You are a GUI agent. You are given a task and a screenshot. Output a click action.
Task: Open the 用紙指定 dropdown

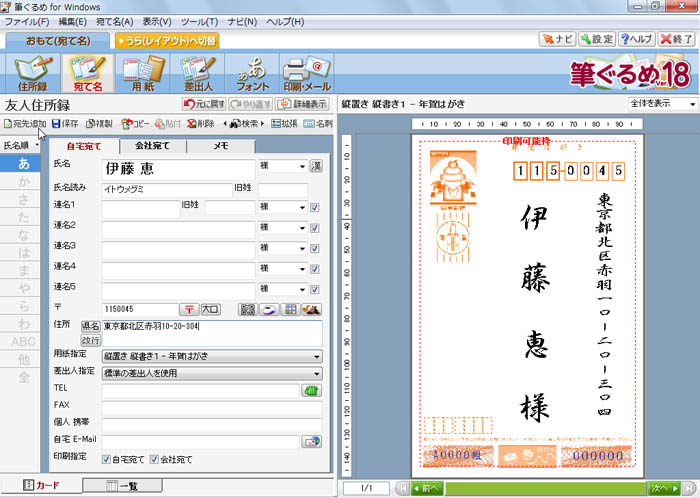(211, 356)
